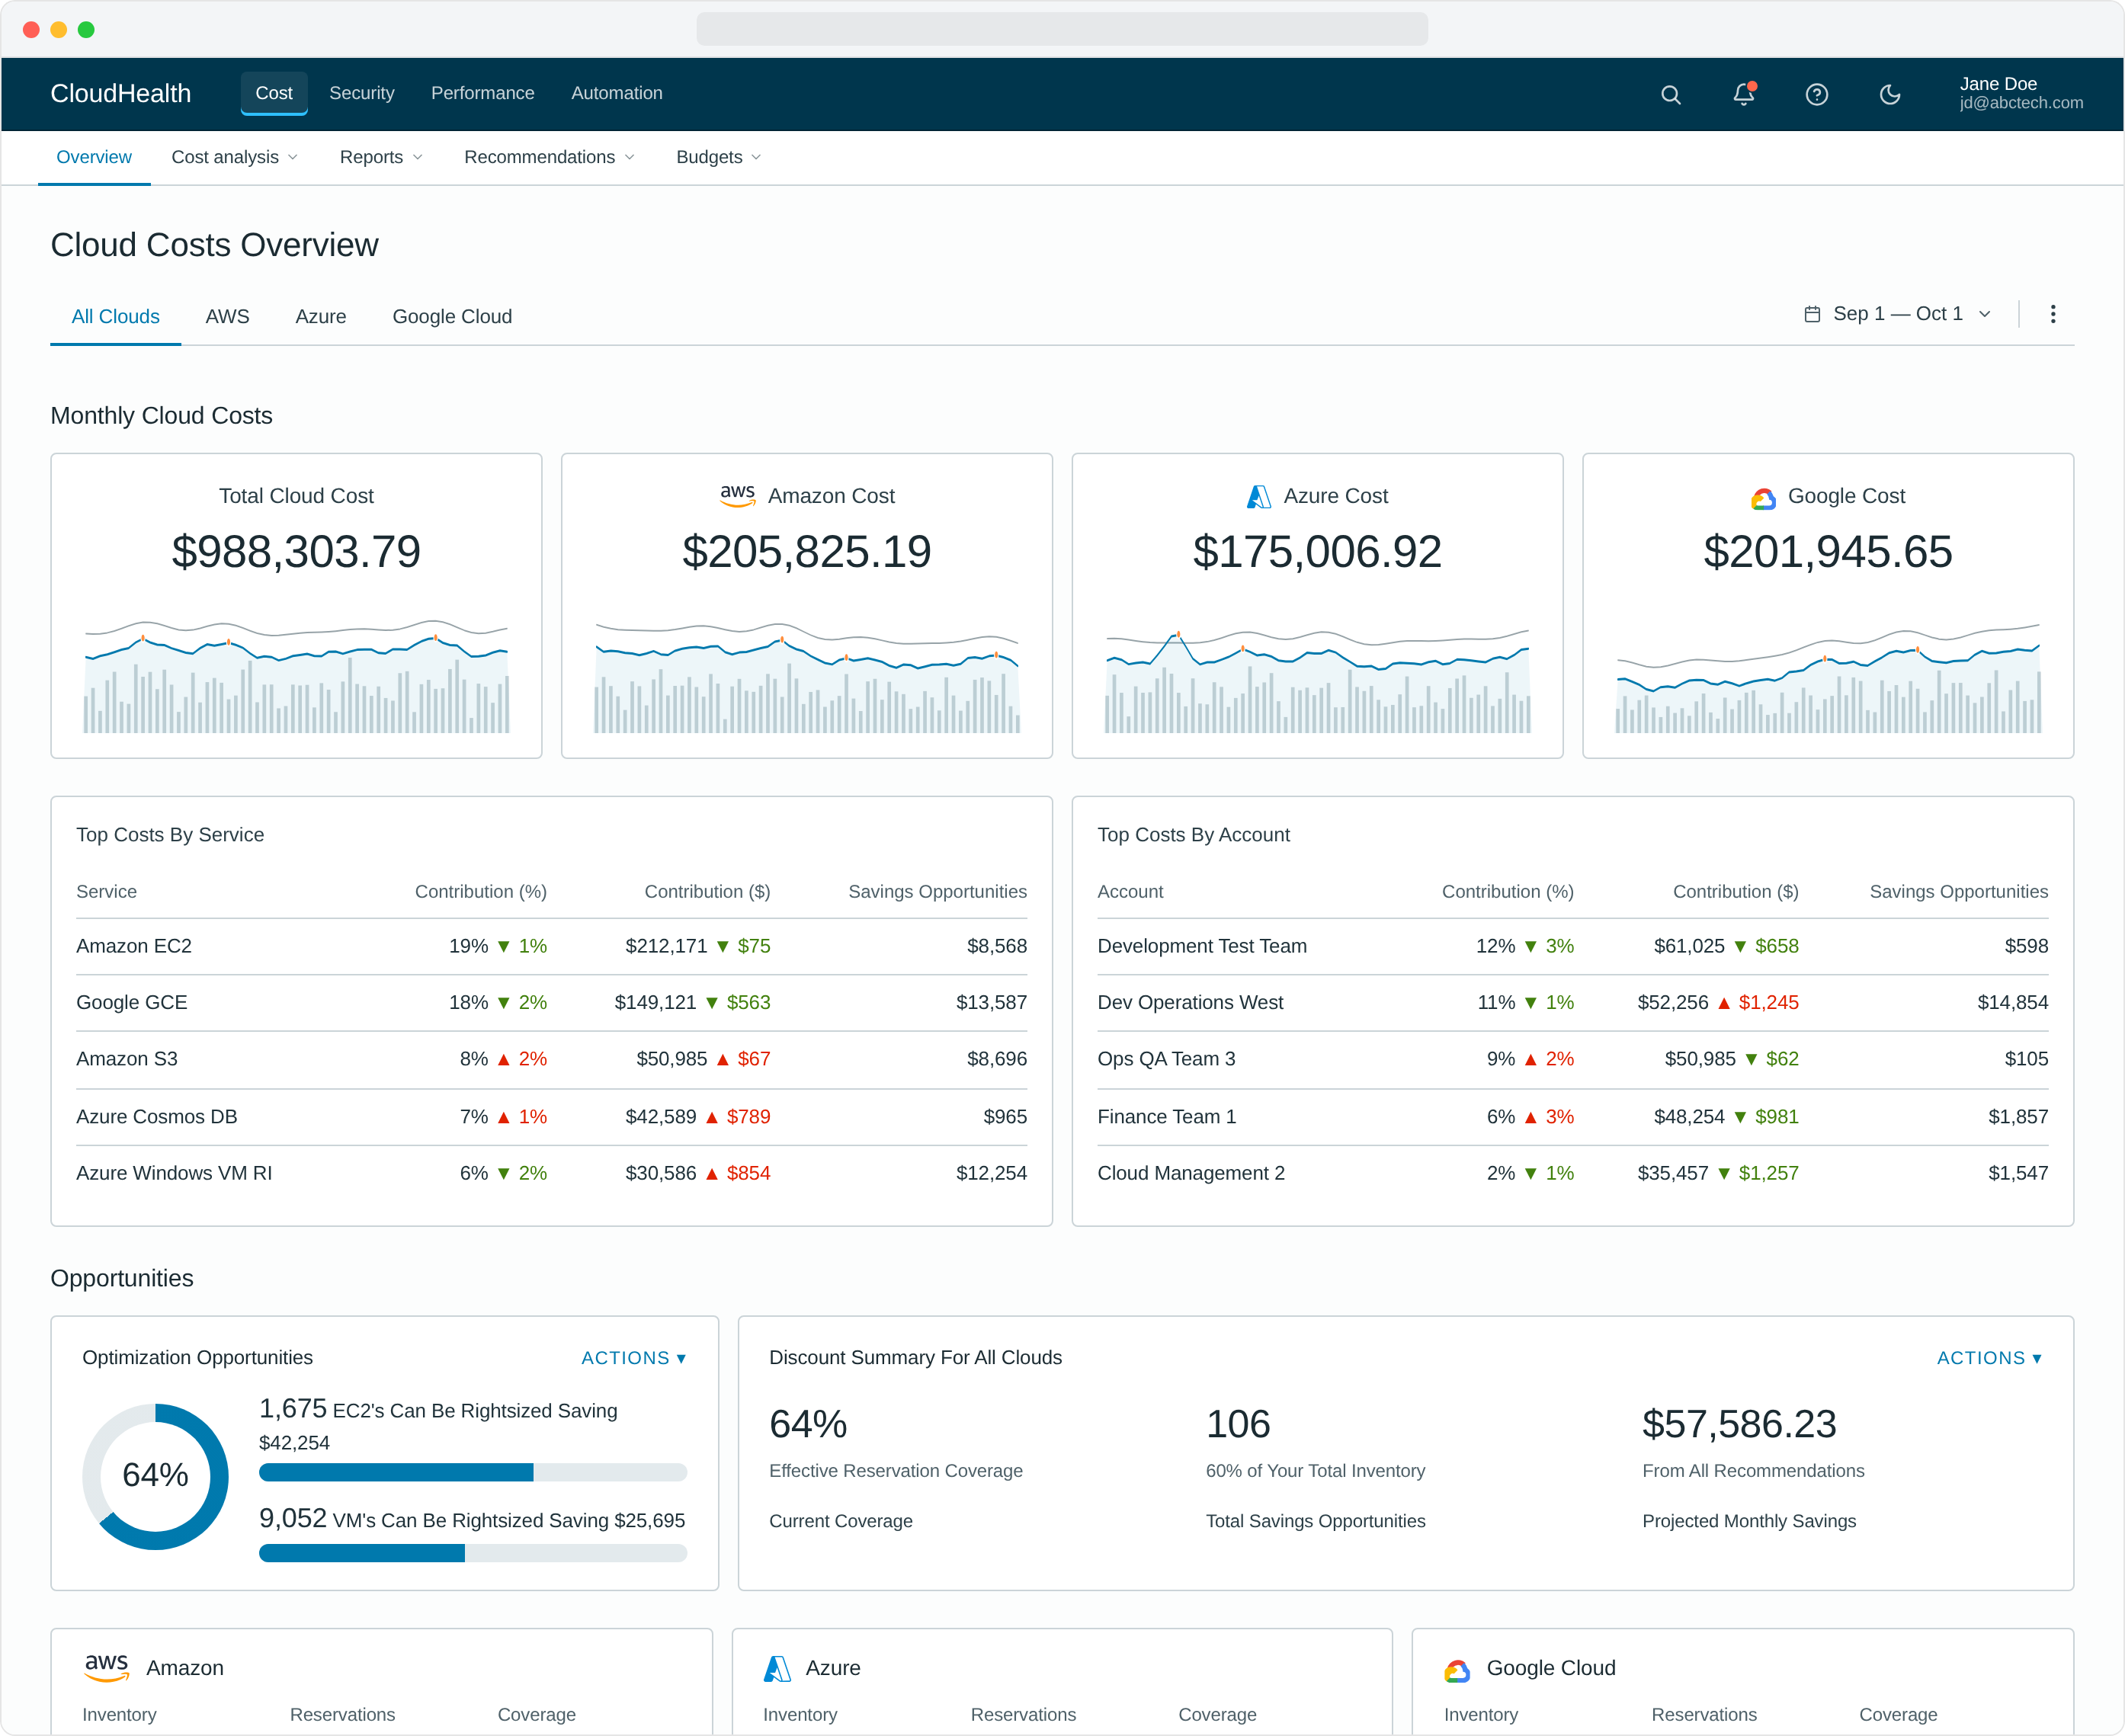Expand the Reports dropdown
This screenshot has width=2125, height=1736.
[x=381, y=157]
